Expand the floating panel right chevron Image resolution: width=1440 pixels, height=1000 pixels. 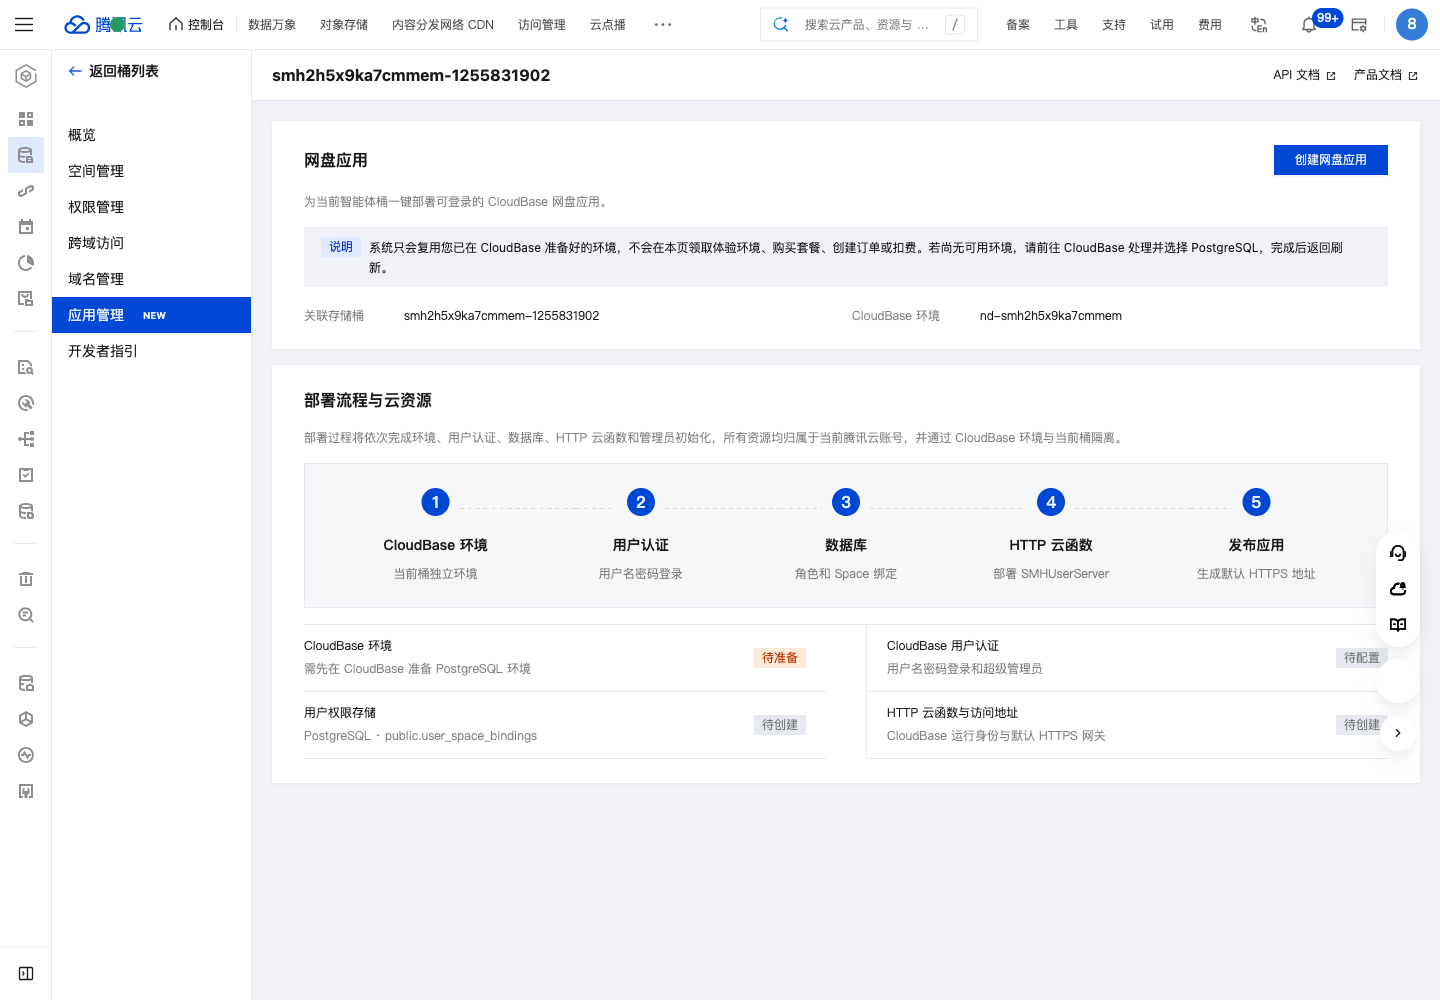[1398, 733]
